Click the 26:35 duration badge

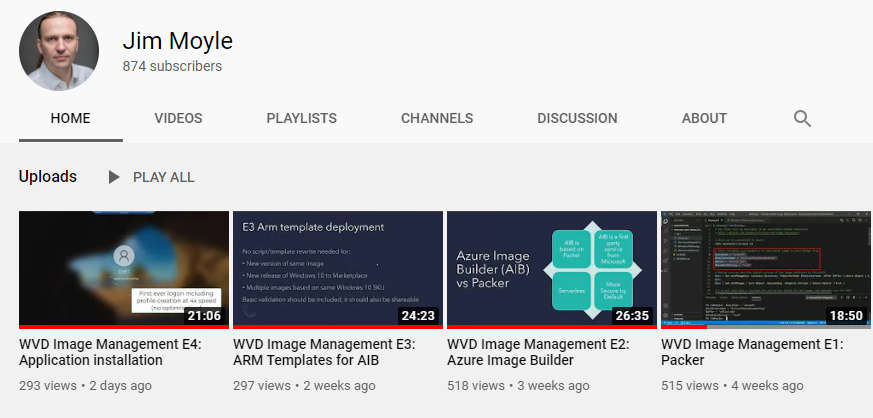point(632,316)
